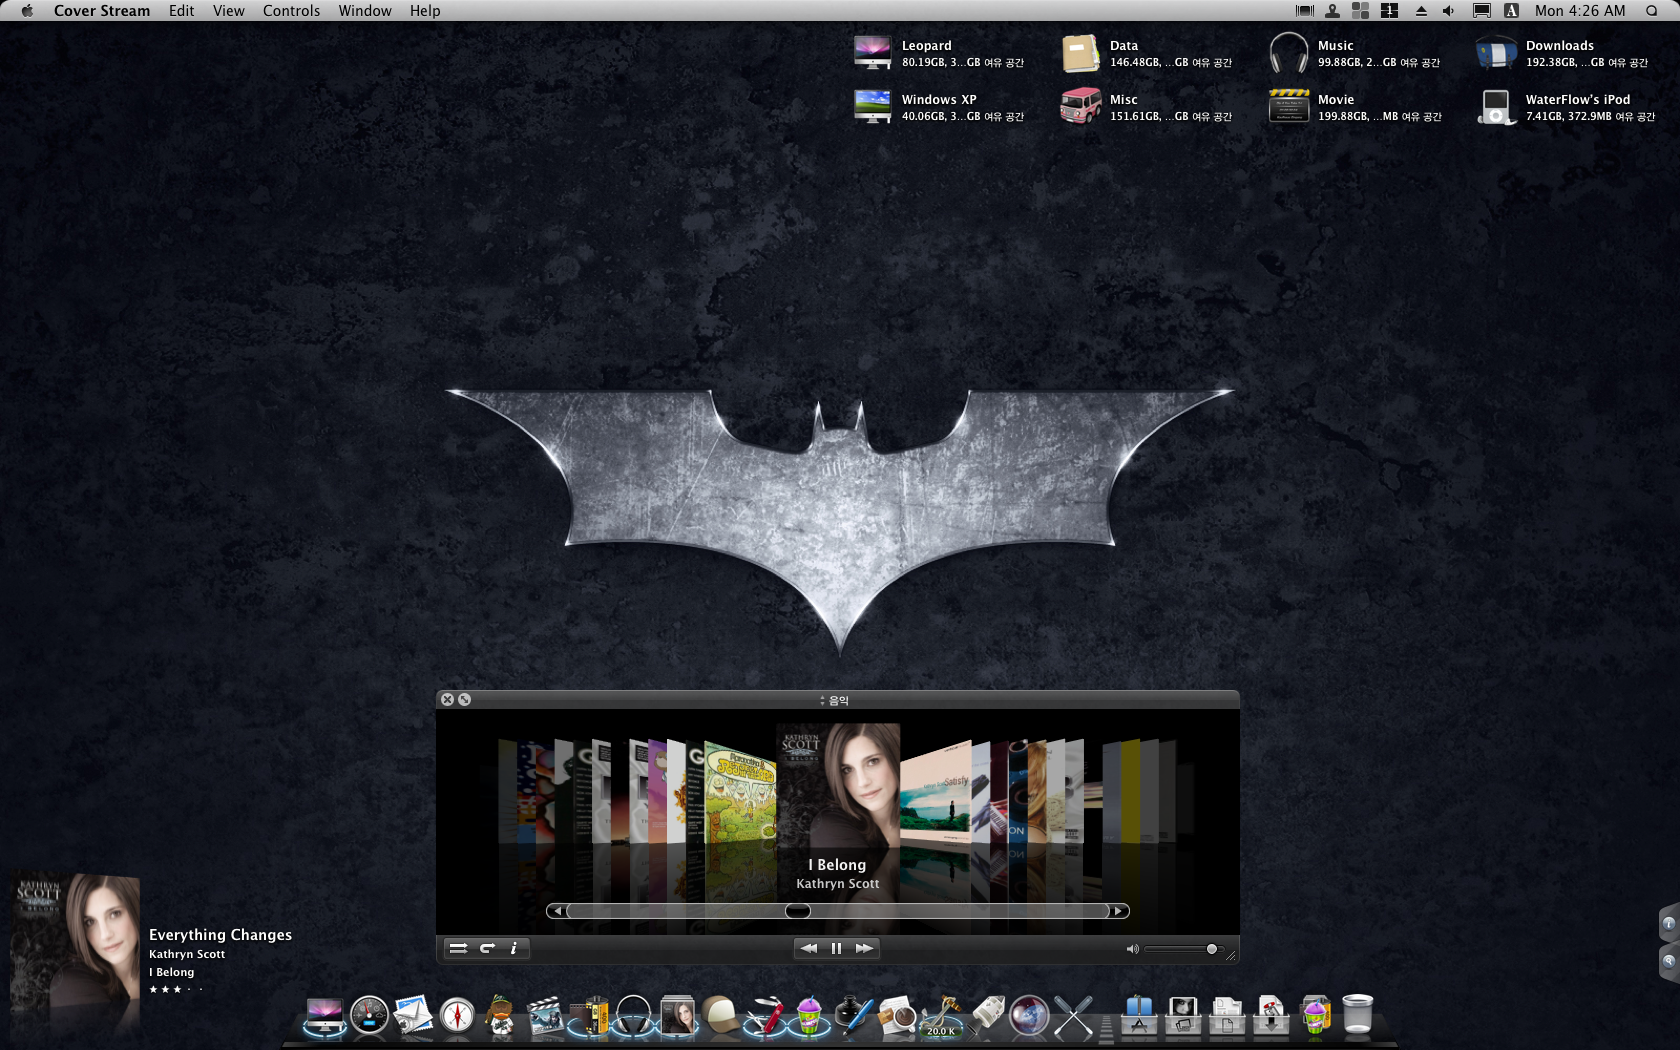Open the Trash in the dock
Viewport: 1680px width, 1050px height.
click(x=1357, y=1014)
